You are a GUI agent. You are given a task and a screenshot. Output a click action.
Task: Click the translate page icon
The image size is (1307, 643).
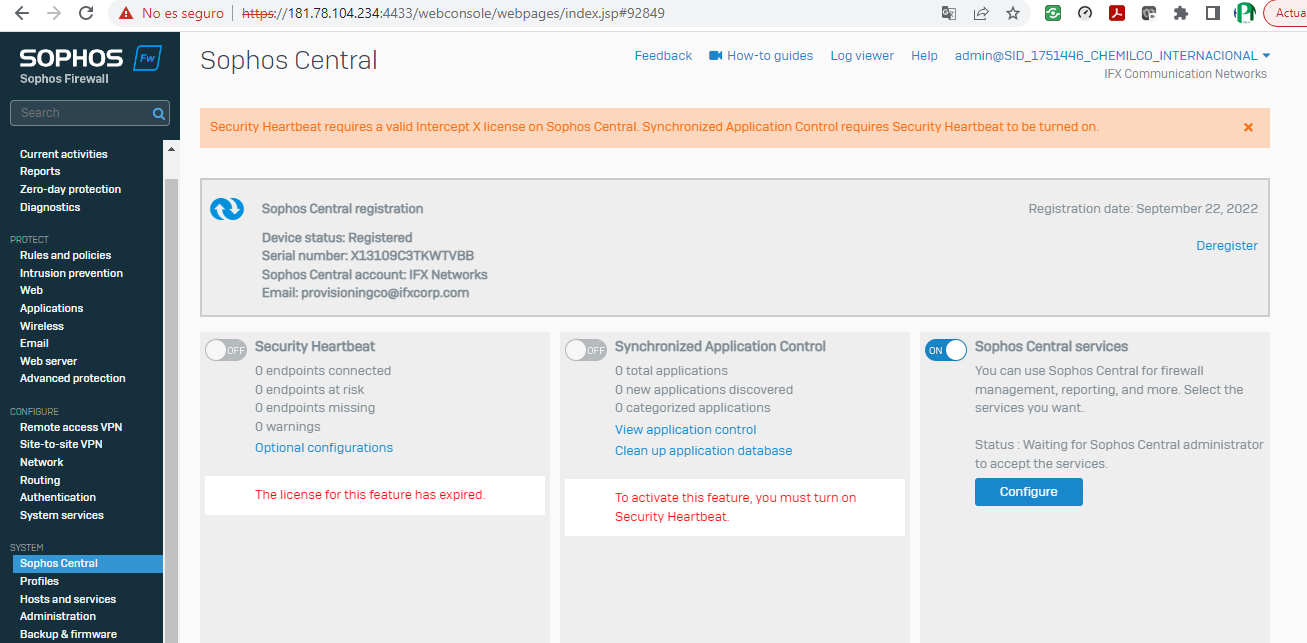pos(949,14)
